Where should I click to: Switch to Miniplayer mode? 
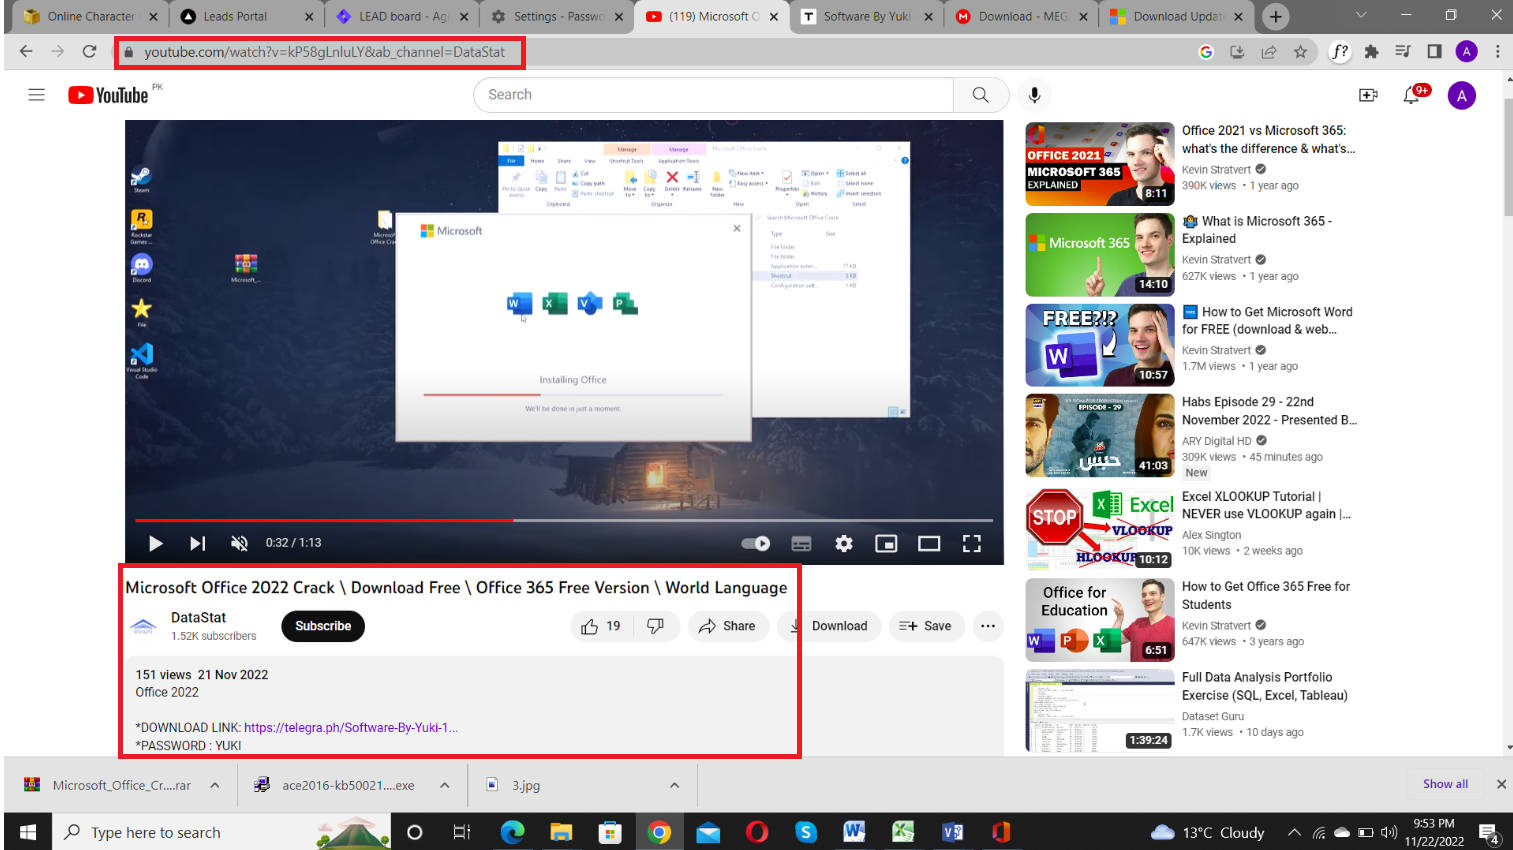point(885,543)
